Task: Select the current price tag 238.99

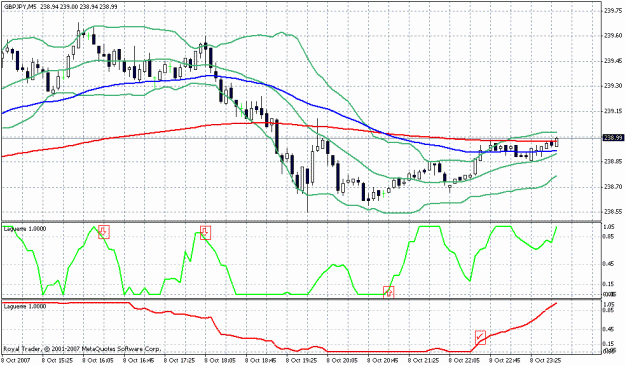Action: pyautogui.click(x=613, y=138)
